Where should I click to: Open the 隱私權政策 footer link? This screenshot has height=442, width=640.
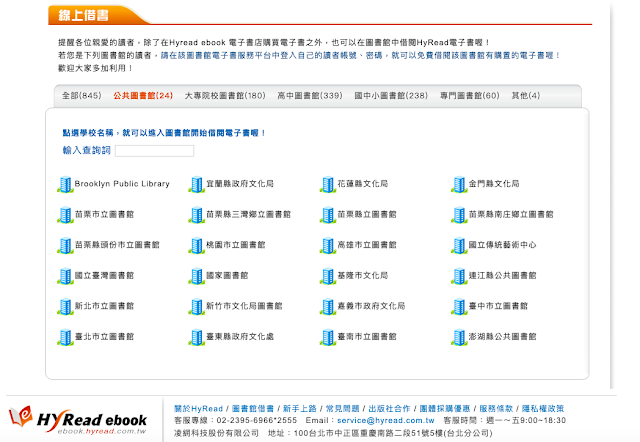543,409
